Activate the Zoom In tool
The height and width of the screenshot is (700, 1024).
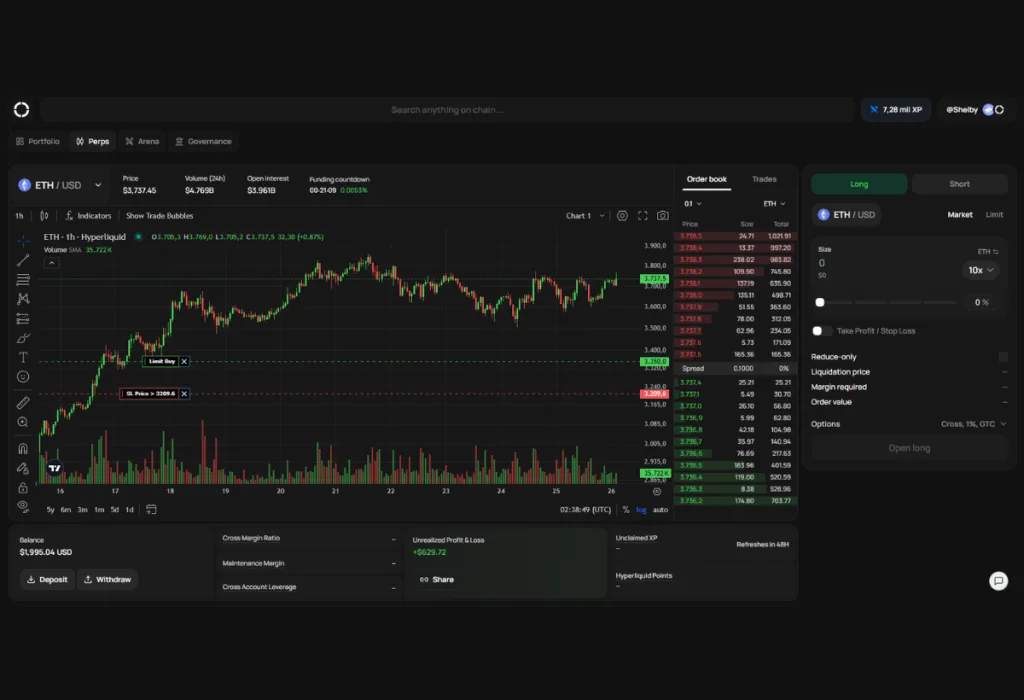pos(24,422)
